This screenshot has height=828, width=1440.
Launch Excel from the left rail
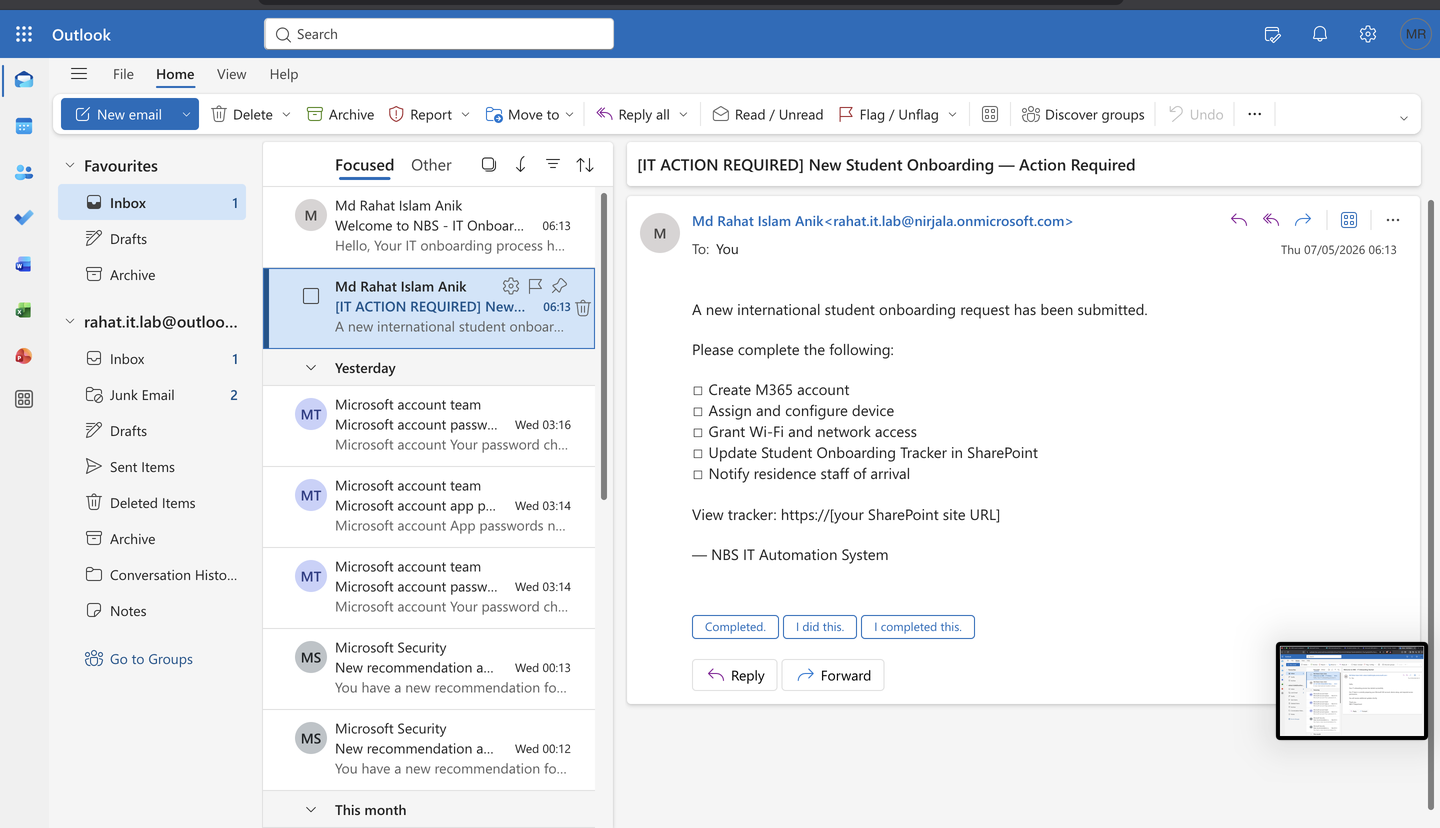(24, 311)
